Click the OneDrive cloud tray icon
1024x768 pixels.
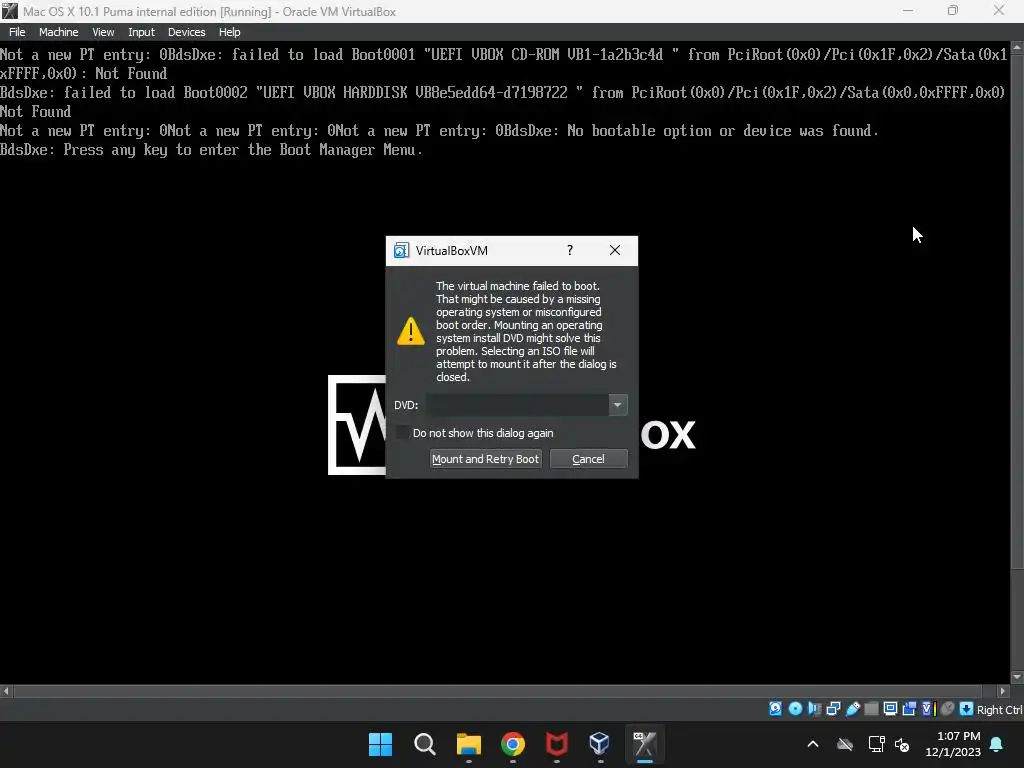845,744
